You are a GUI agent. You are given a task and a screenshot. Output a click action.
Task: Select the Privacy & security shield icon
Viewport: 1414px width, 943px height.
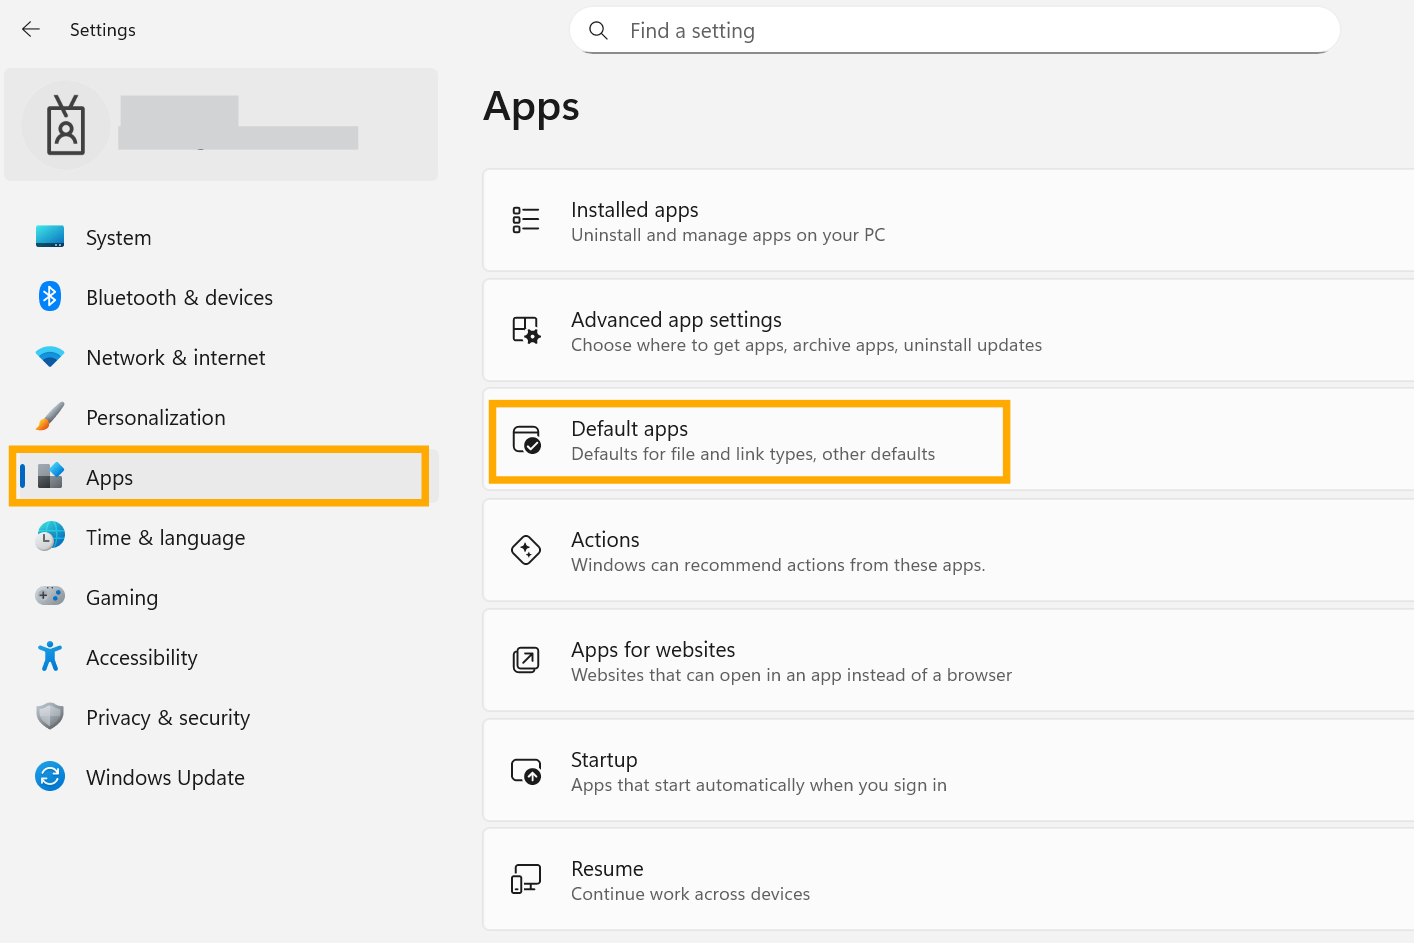50,716
